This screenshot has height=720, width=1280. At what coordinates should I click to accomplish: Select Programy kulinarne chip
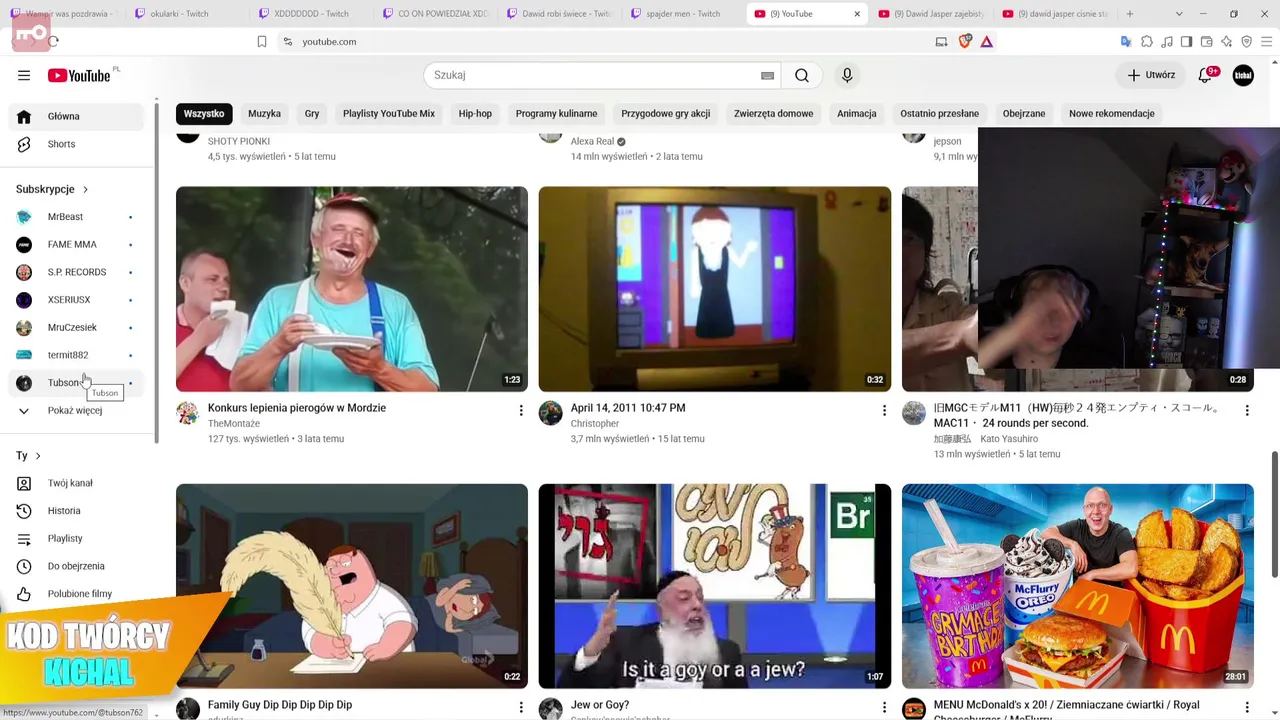tap(556, 113)
